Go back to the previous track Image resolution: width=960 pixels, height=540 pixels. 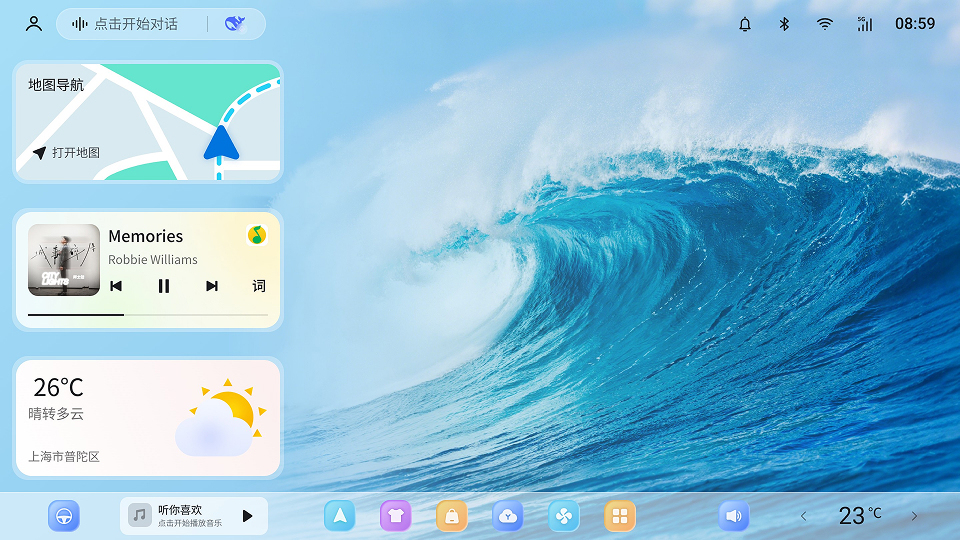click(116, 286)
